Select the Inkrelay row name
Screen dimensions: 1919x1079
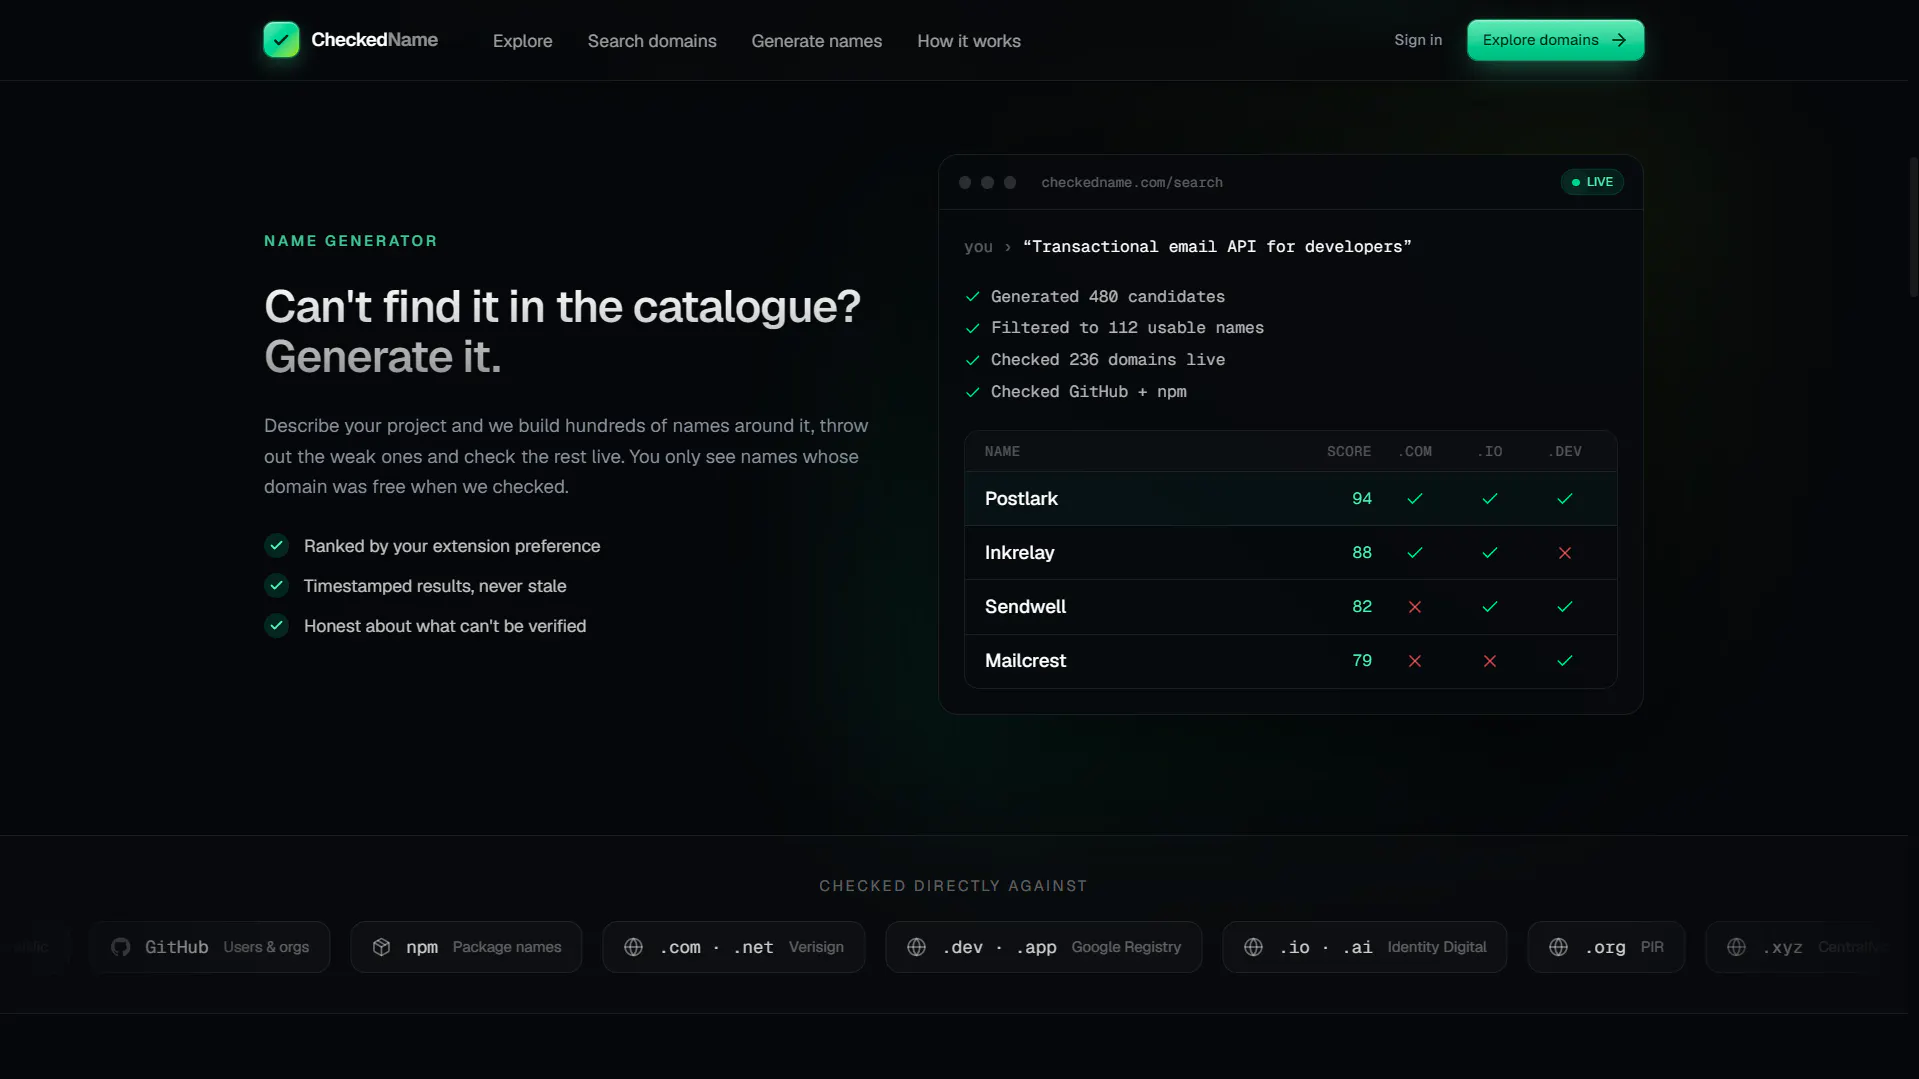point(1019,552)
